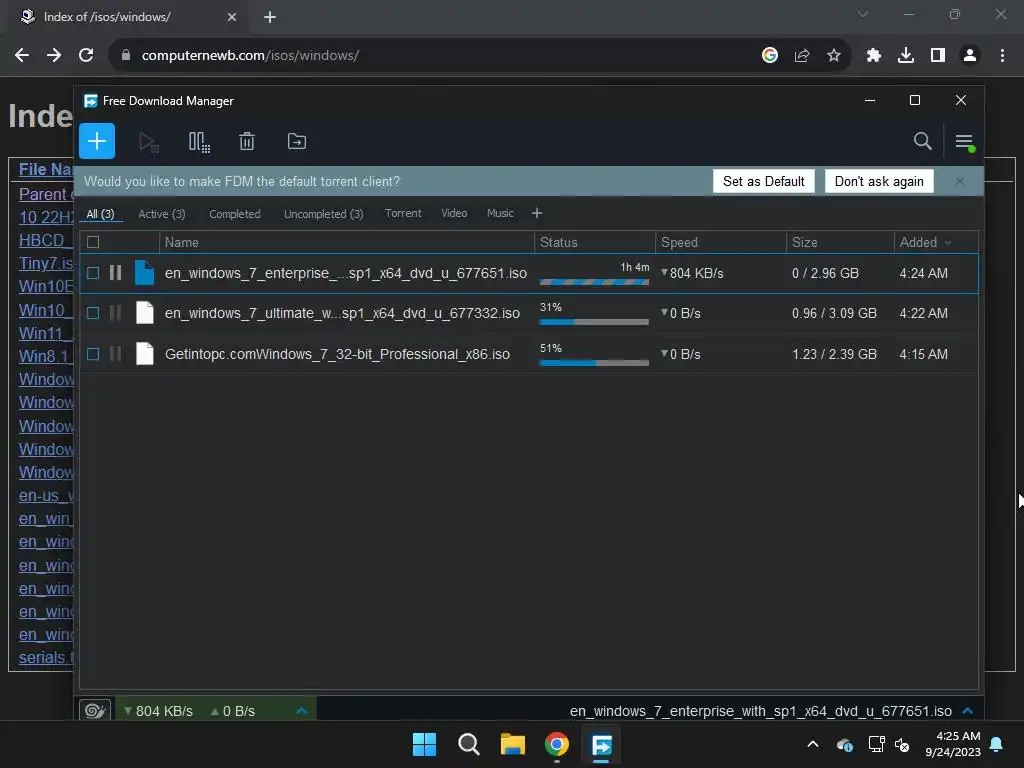Click the Set as Default button
Viewport: 1024px width, 768px height.
pos(763,182)
